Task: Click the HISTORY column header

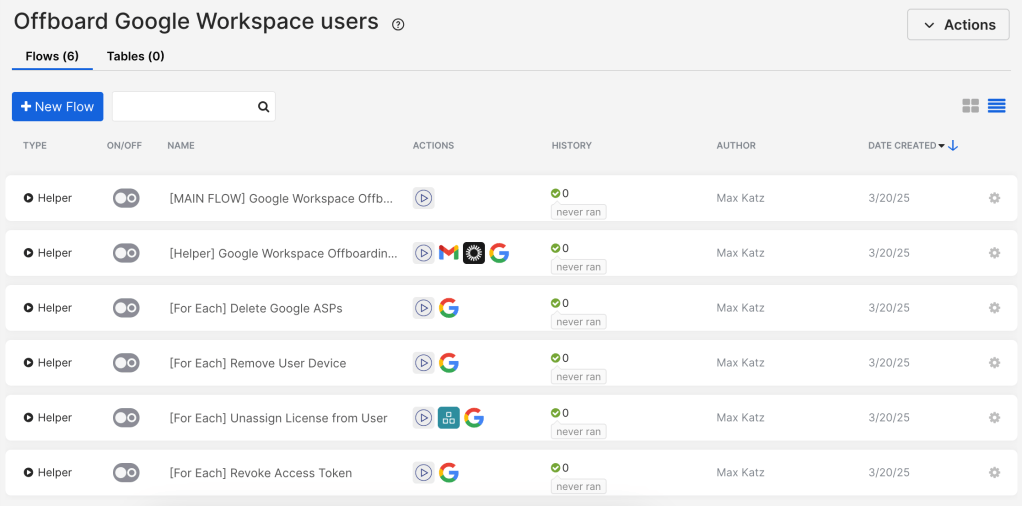Action: pyautogui.click(x=572, y=145)
